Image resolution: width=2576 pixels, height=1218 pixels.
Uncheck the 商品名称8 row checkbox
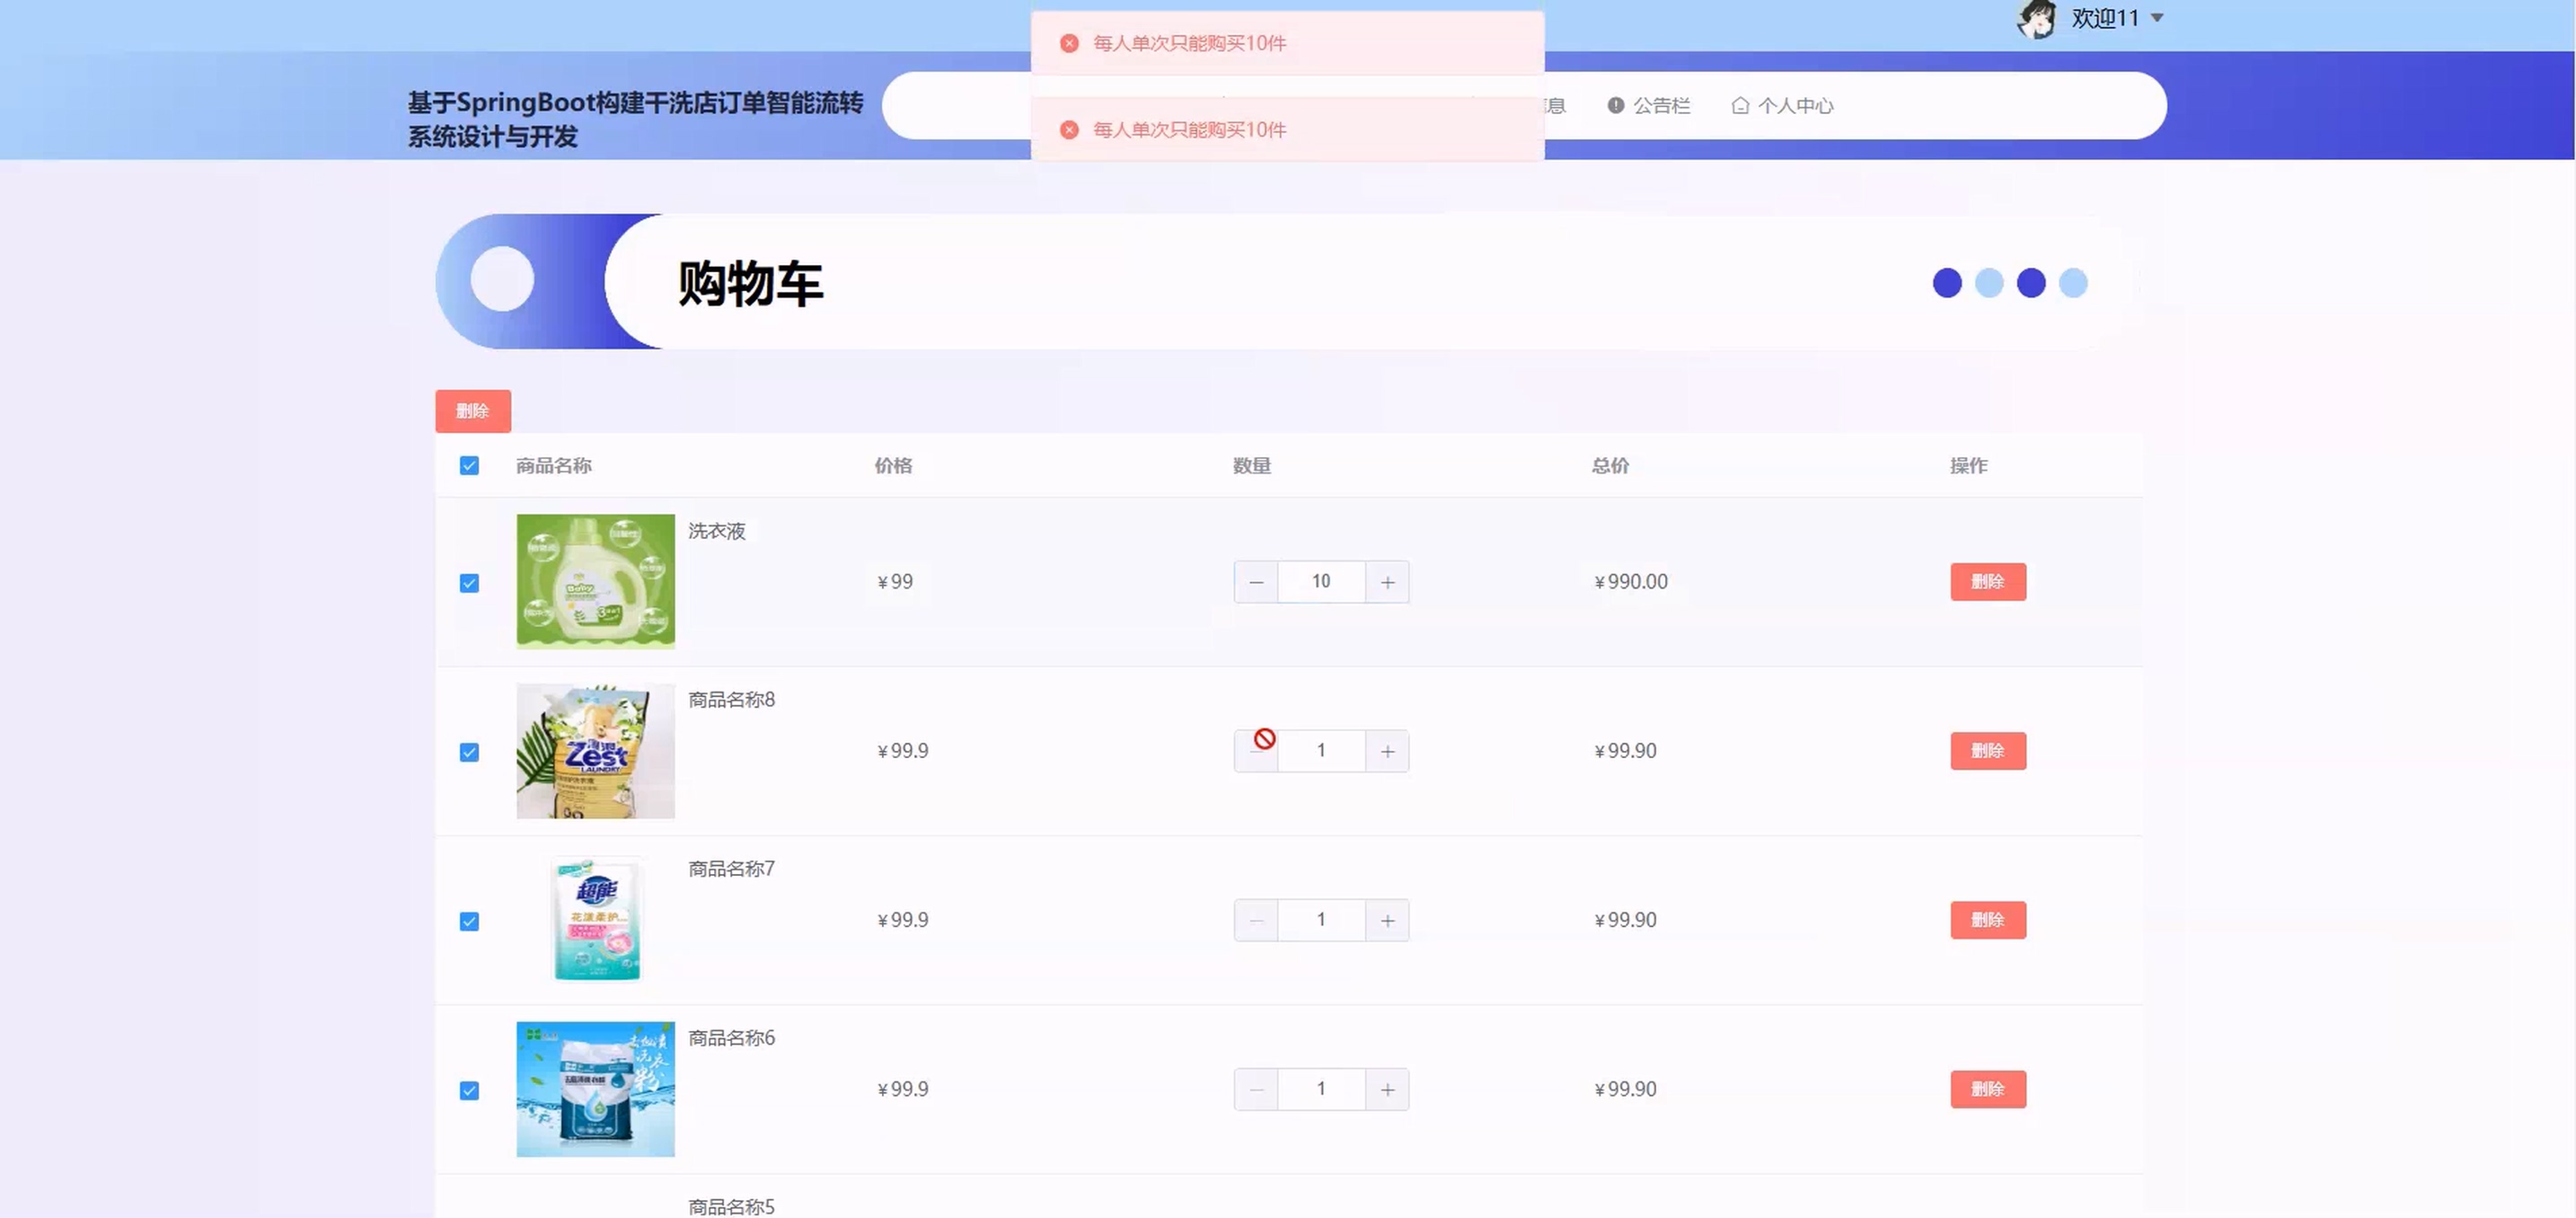click(469, 752)
